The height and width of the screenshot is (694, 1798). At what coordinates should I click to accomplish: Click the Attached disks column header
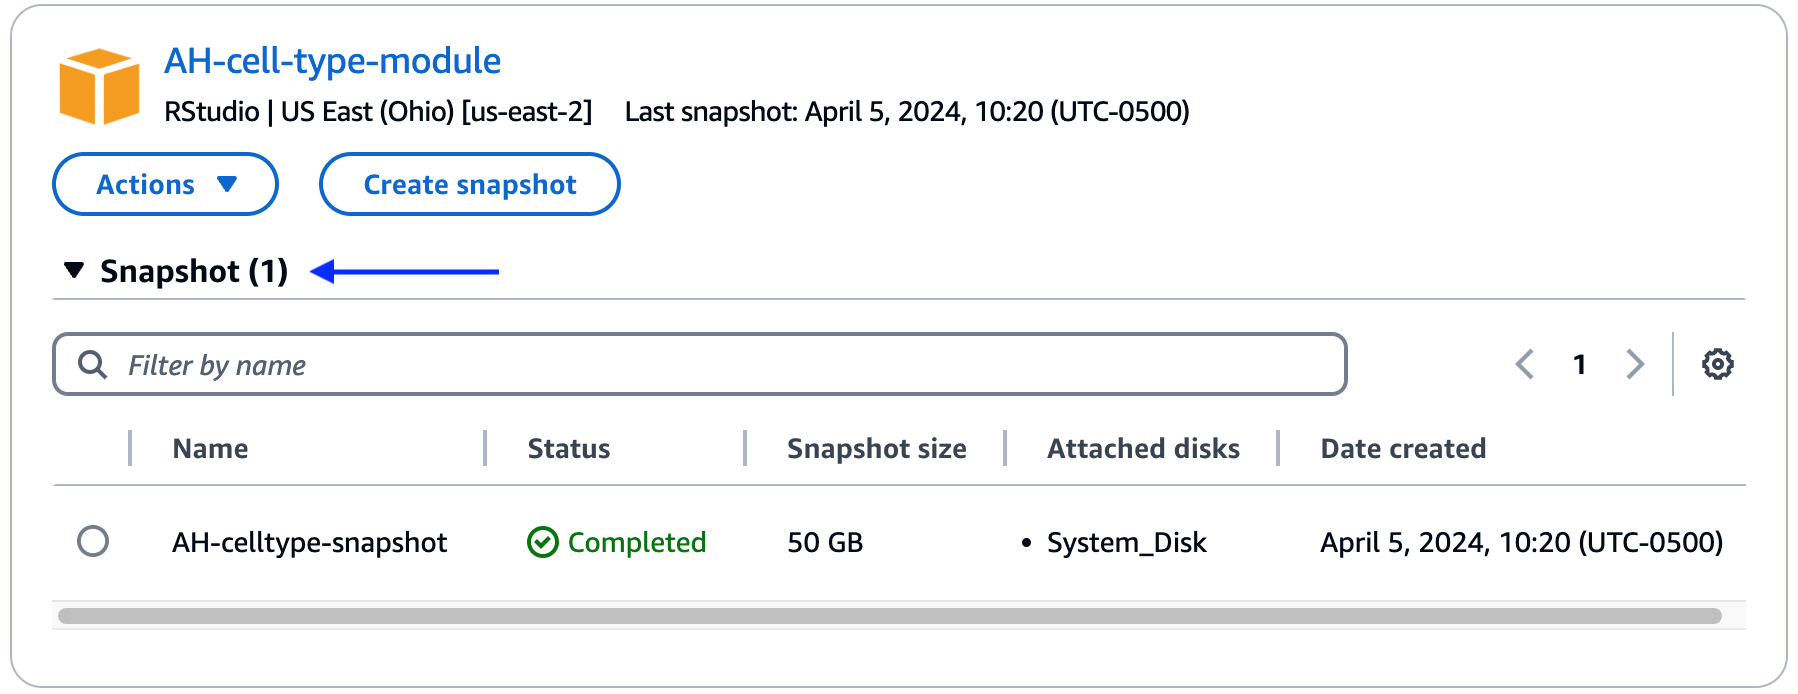[x=1143, y=448]
